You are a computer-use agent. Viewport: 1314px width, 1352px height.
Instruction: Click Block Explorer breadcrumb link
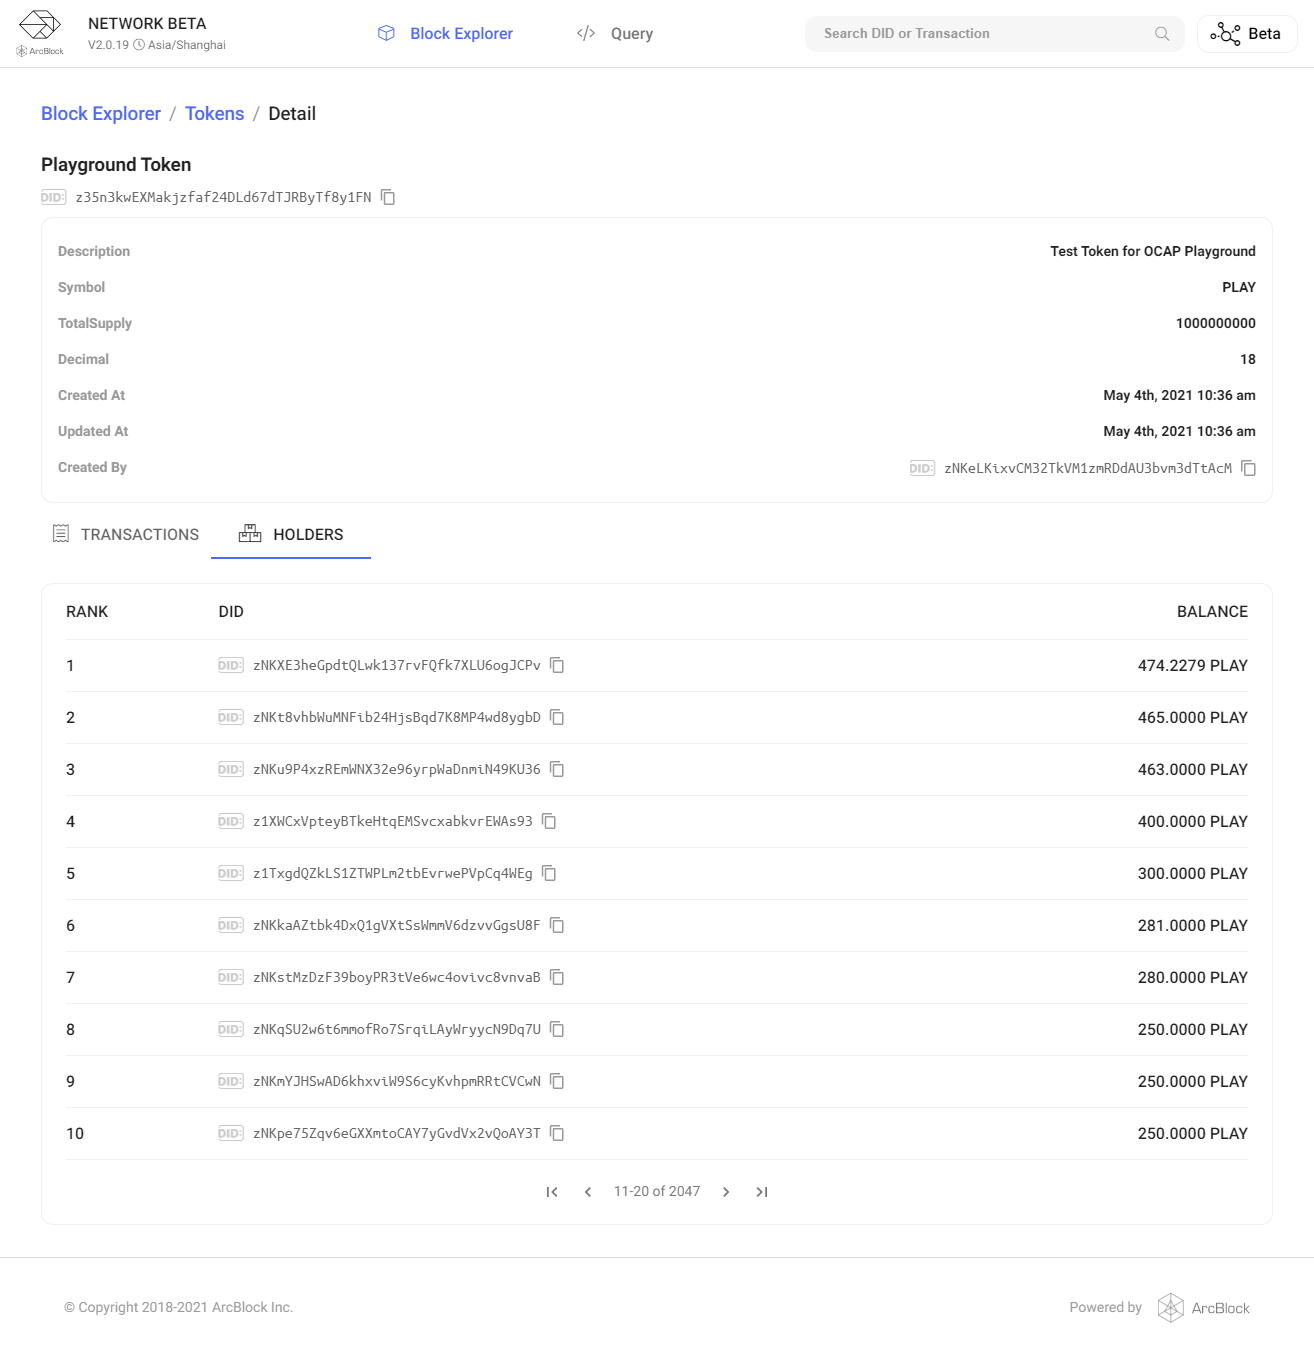[101, 114]
